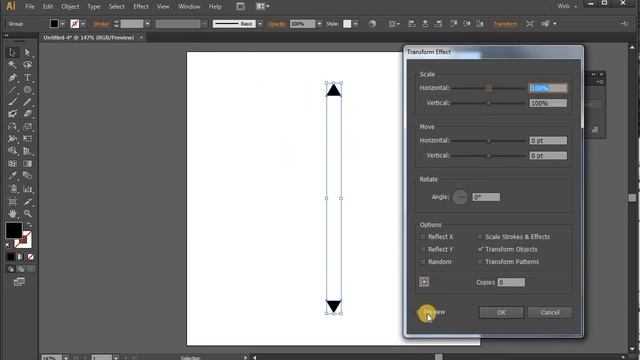Select the Width tool
The image size is (640, 360).
point(12,139)
